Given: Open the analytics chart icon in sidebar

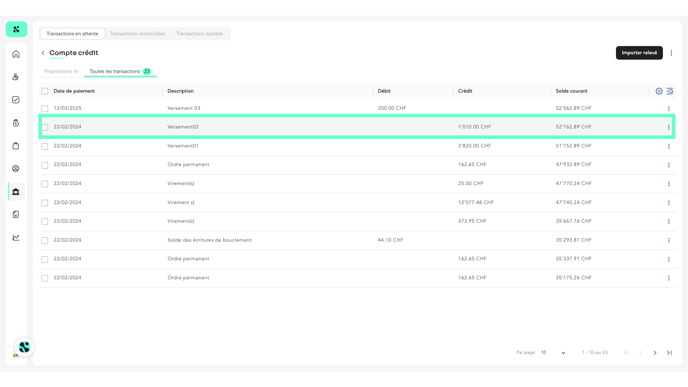Looking at the screenshot, I should point(16,237).
